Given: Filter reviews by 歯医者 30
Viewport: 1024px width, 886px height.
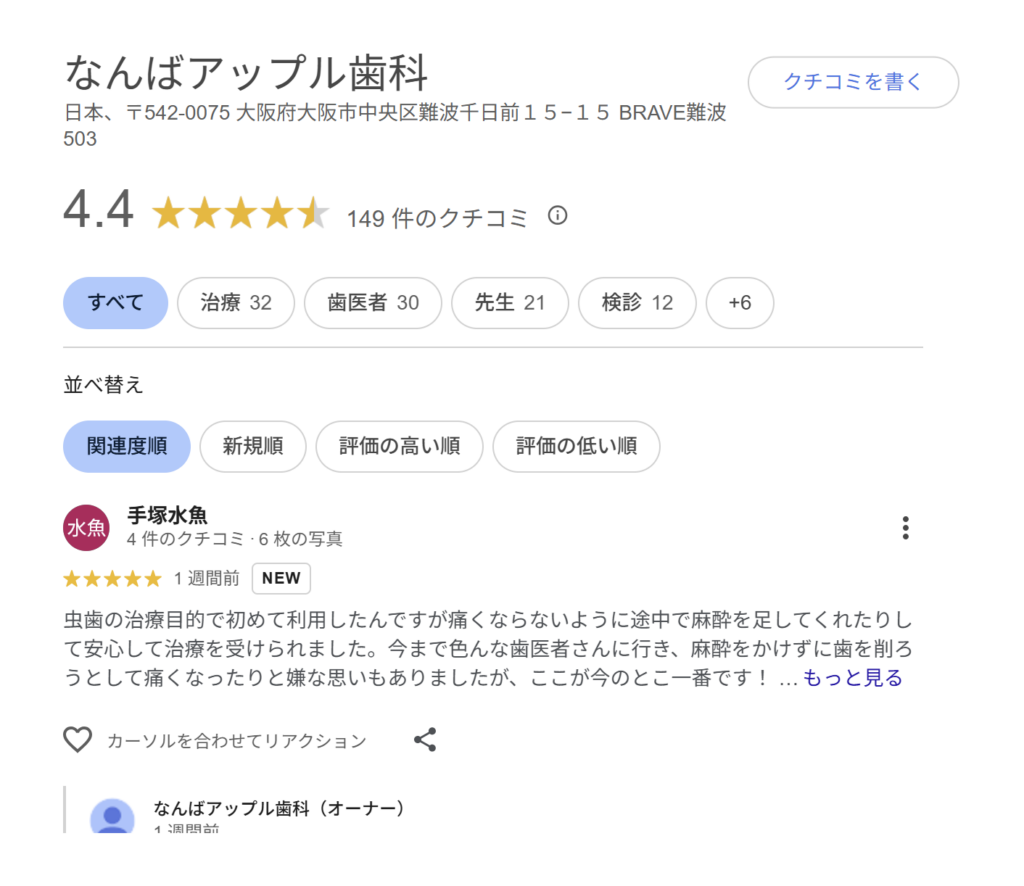Looking at the screenshot, I should click(x=373, y=303).
